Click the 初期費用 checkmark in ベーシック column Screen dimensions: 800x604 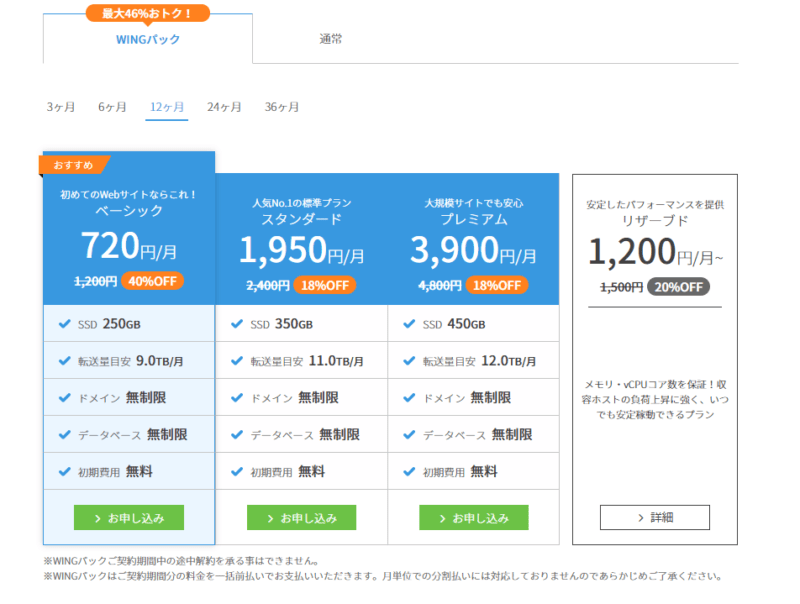pos(64,471)
